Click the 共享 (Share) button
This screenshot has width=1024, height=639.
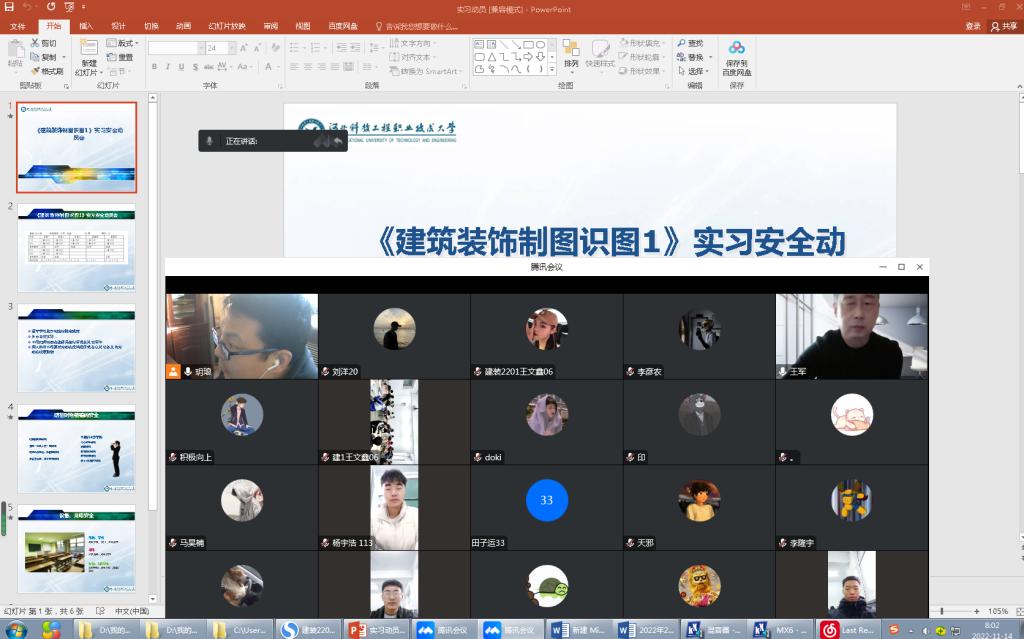click(1002, 26)
